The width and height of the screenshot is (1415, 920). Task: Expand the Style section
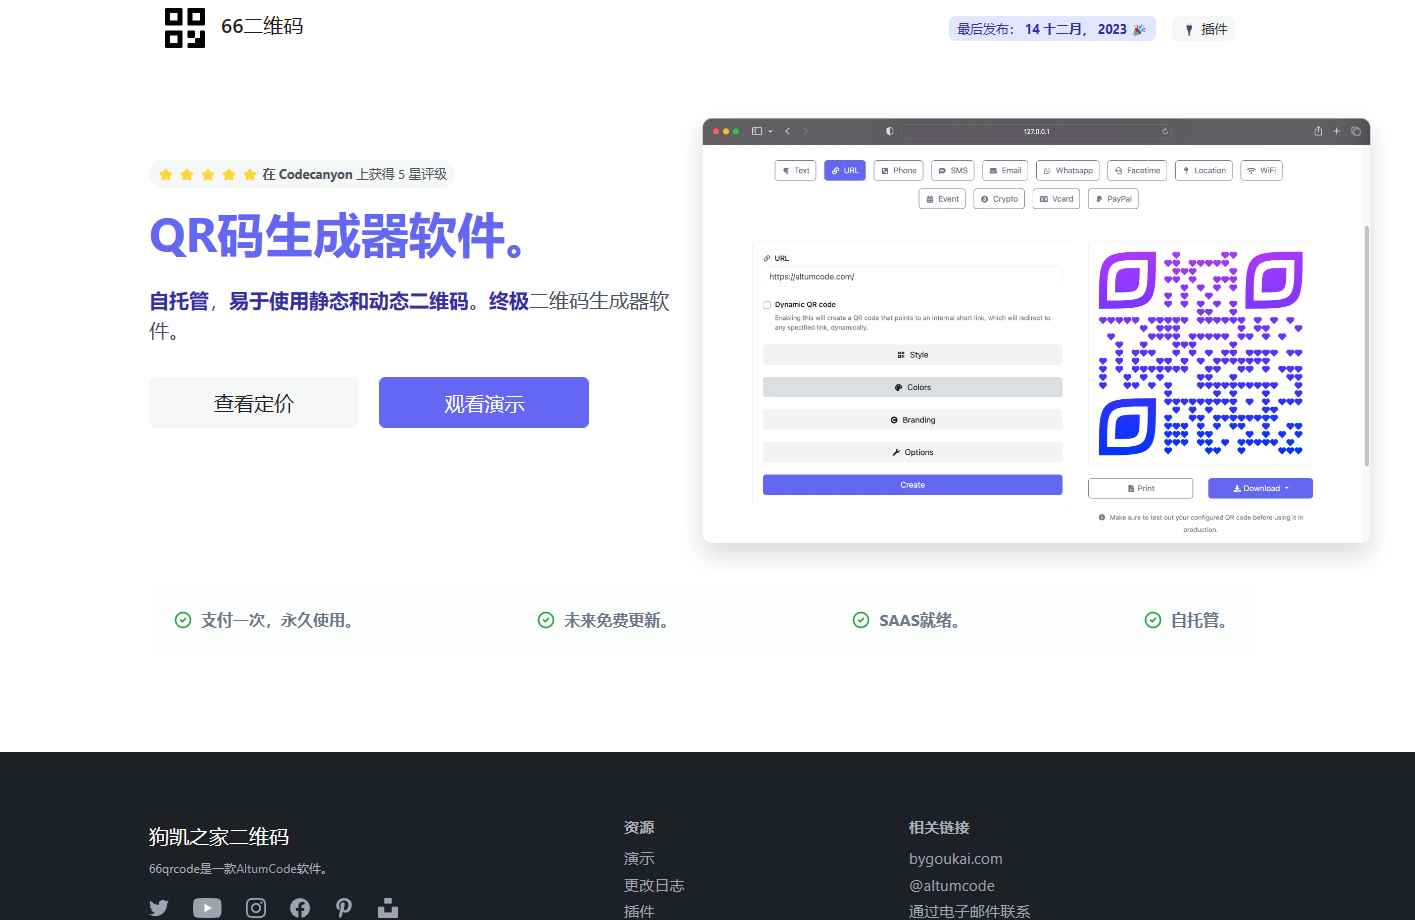click(912, 355)
